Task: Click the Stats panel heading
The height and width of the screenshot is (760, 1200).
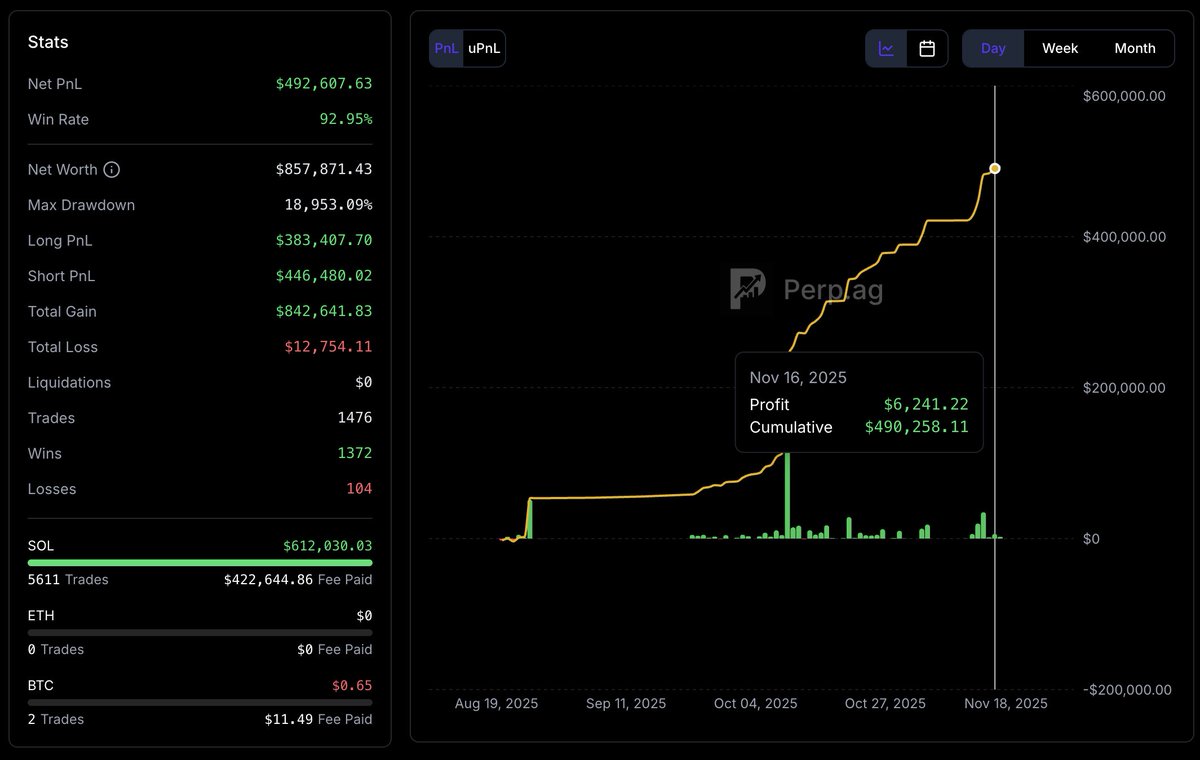Action: pos(48,42)
